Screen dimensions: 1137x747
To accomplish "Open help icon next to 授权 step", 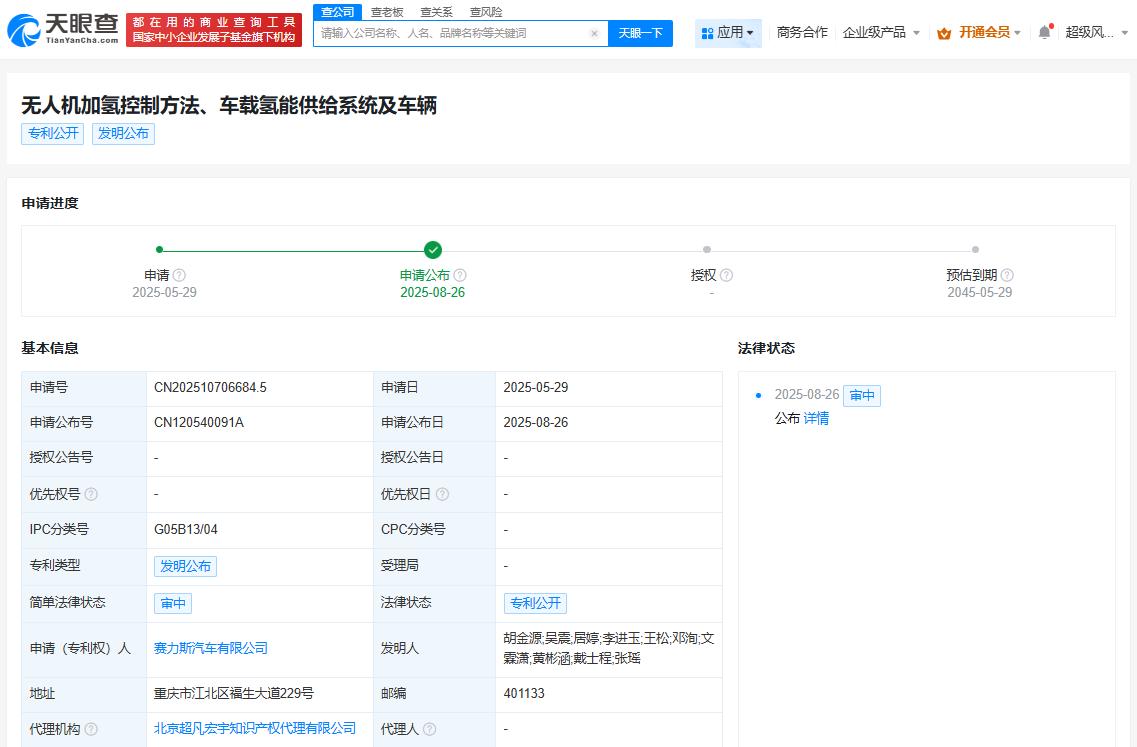I will [x=726, y=275].
